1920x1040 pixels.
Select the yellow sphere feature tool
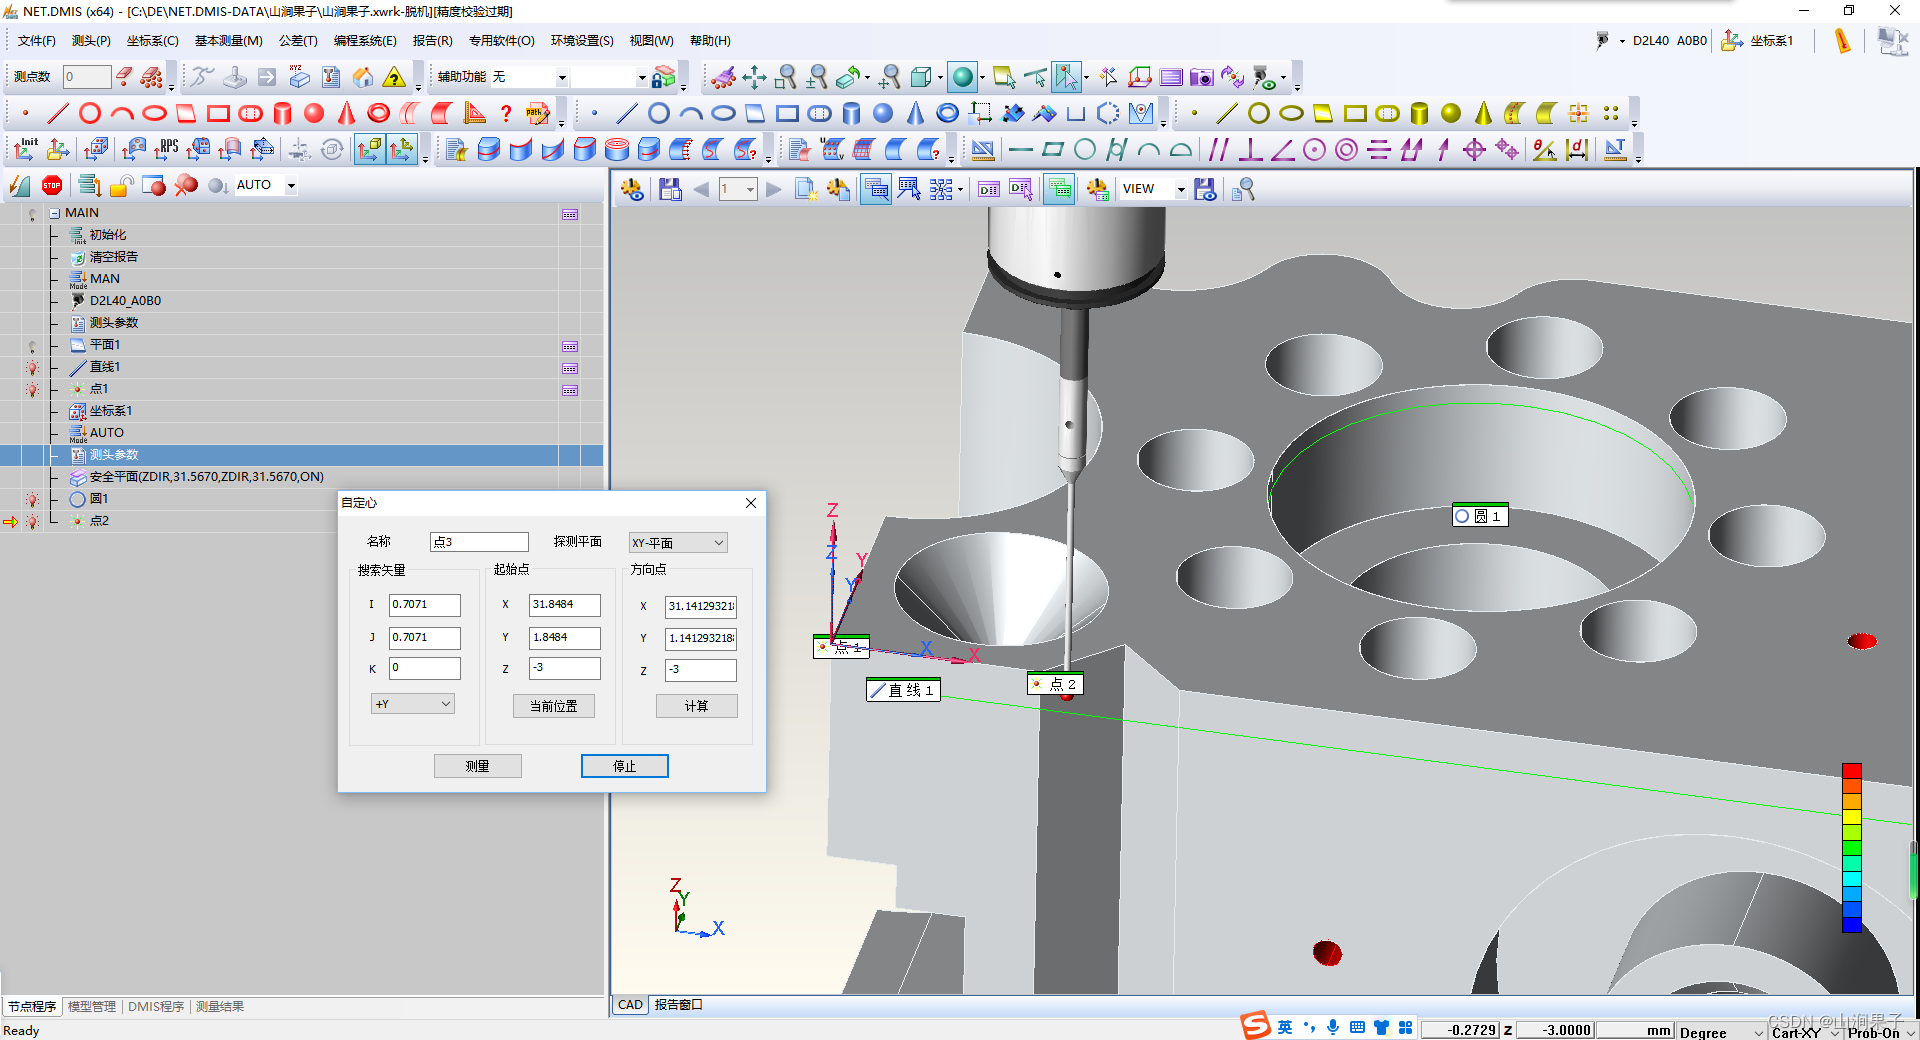click(x=1451, y=113)
